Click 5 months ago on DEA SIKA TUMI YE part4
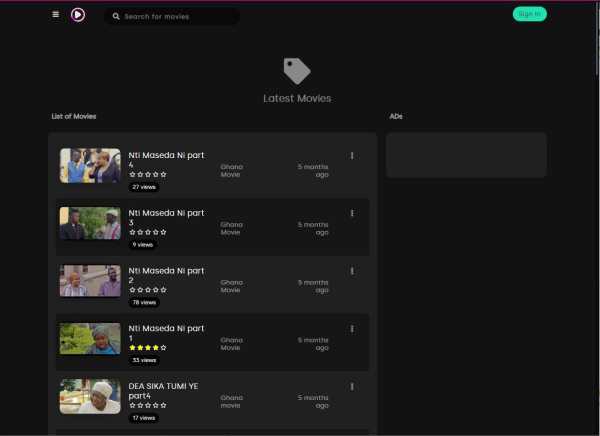The height and width of the screenshot is (436, 600). (x=313, y=402)
